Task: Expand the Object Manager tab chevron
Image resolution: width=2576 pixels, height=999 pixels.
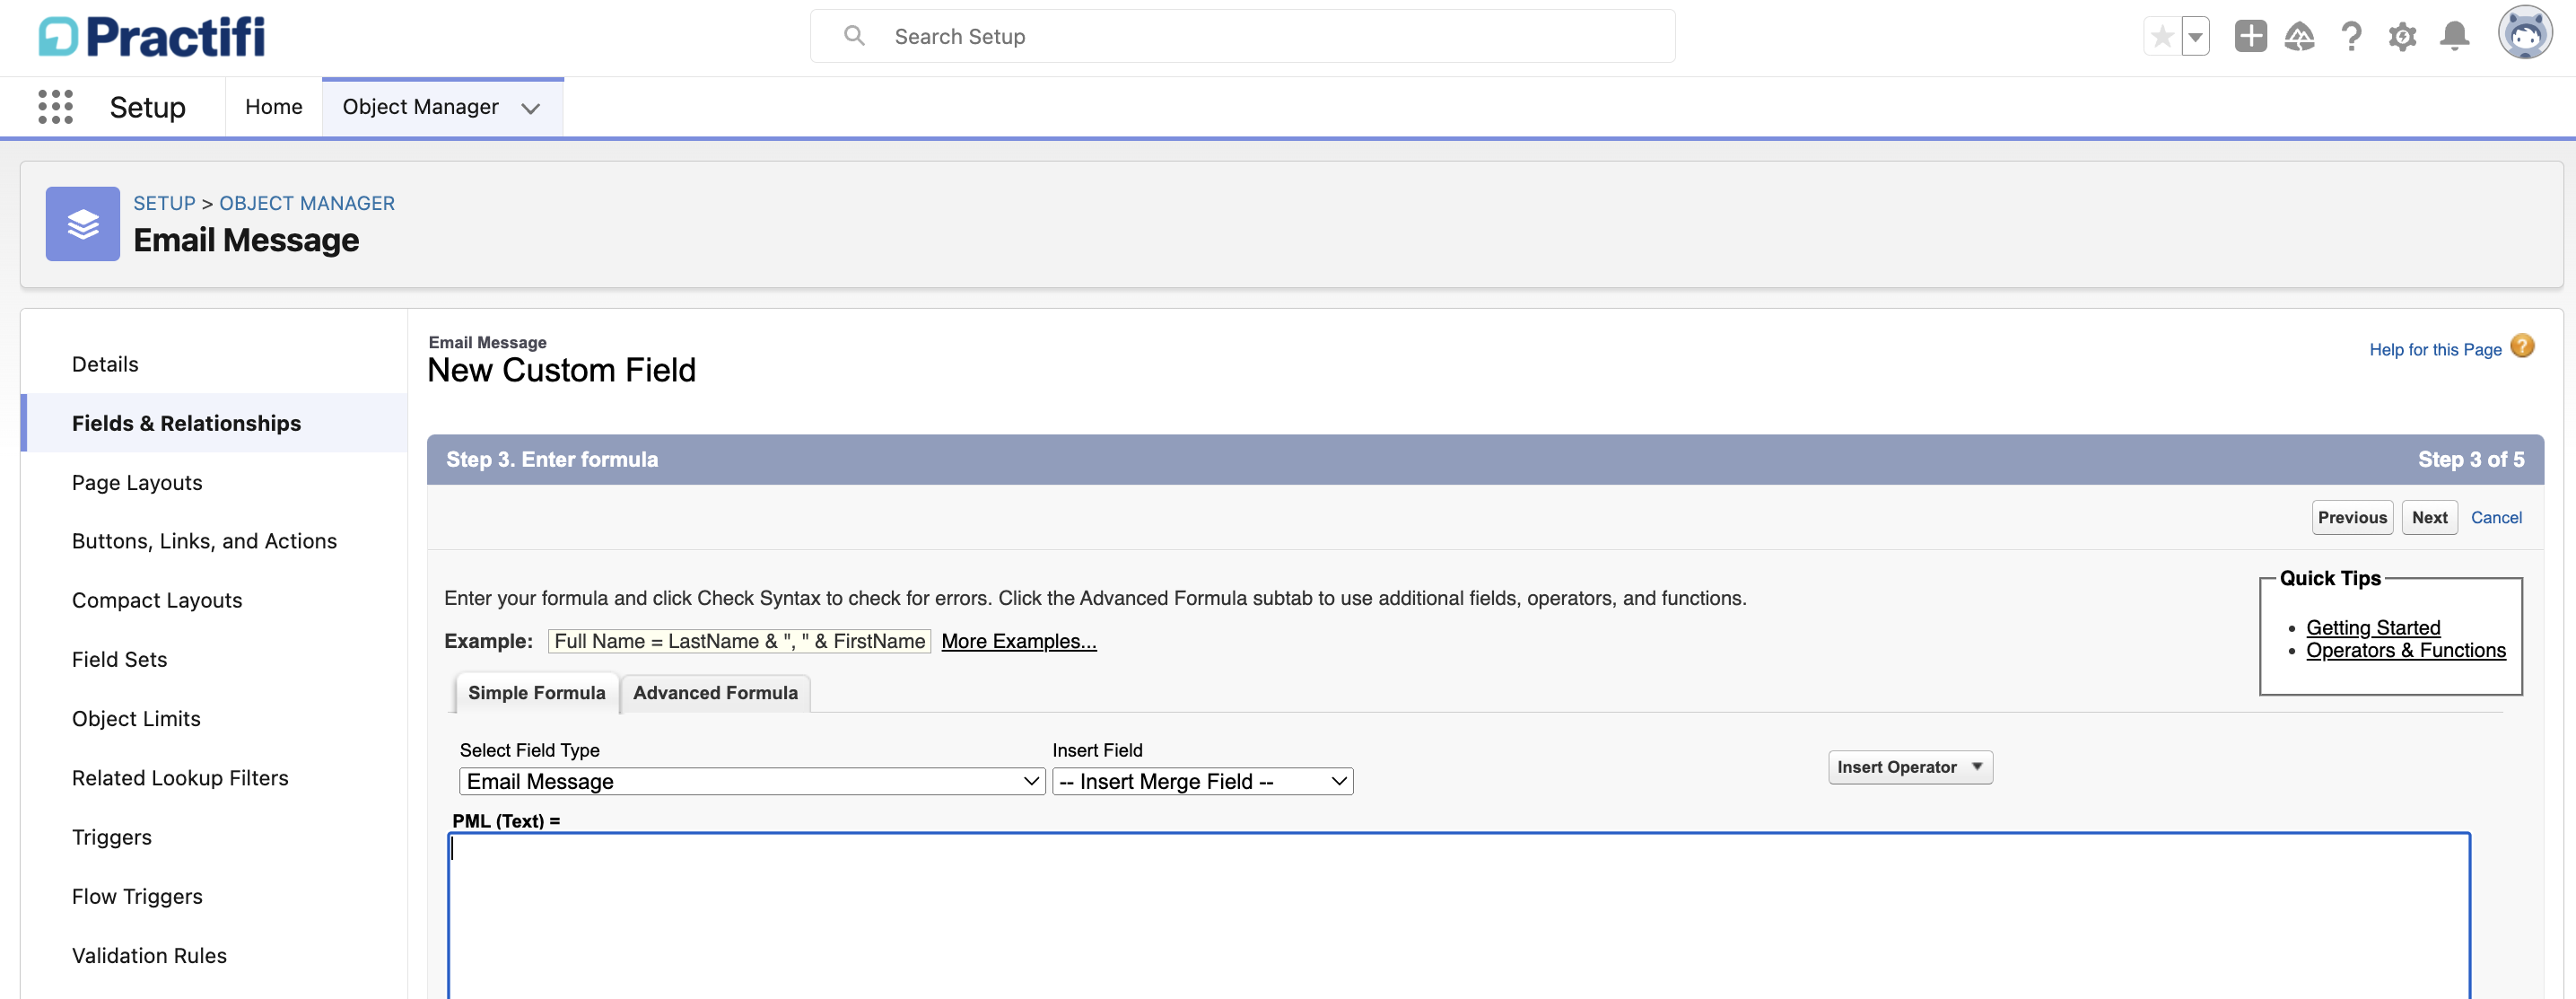Action: point(530,108)
